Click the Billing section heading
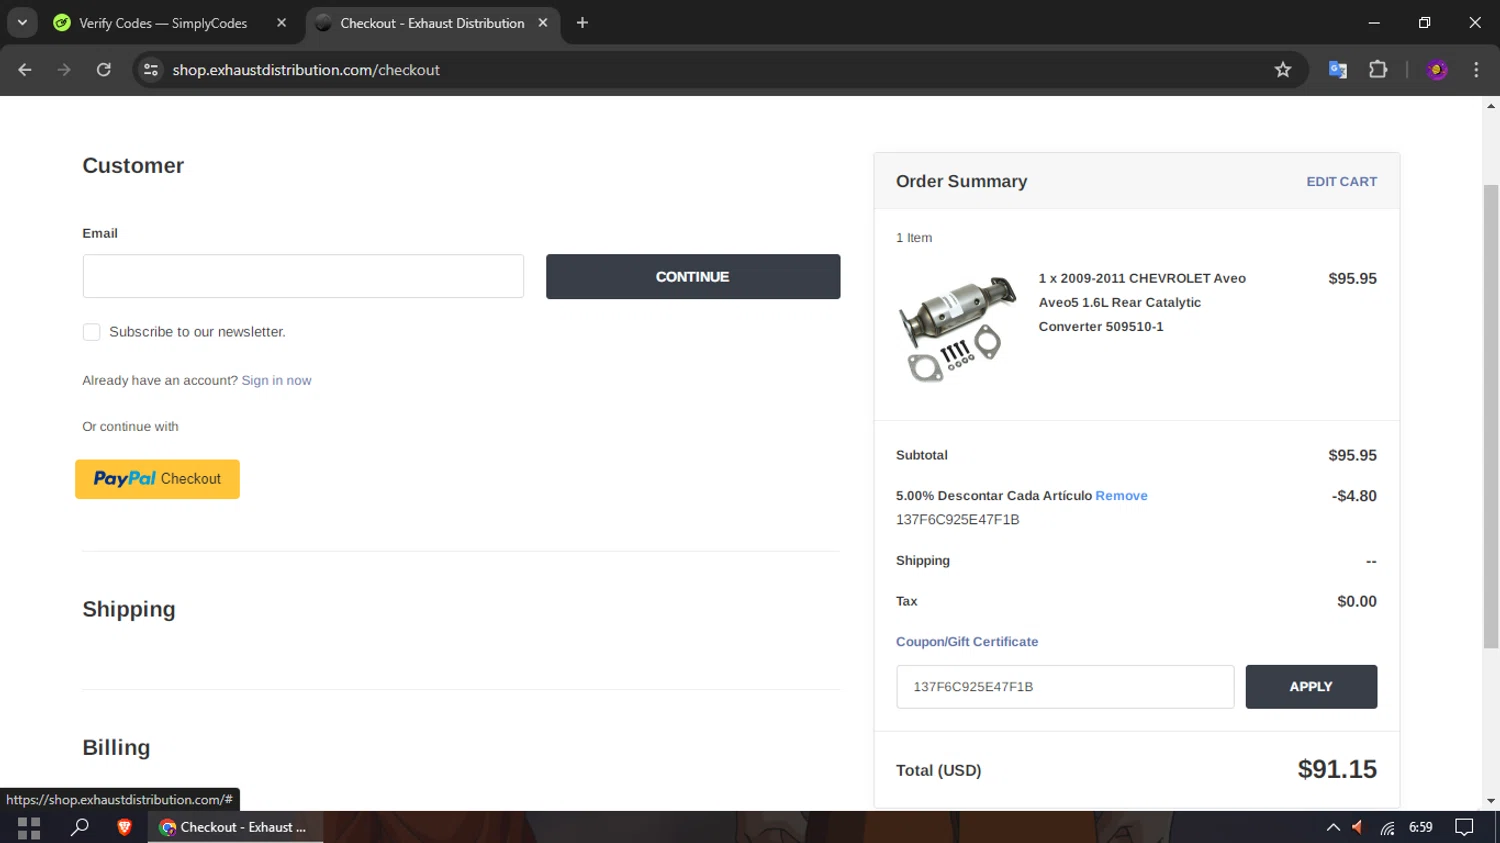The image size is (1500, 843). [x=116, y=747]
